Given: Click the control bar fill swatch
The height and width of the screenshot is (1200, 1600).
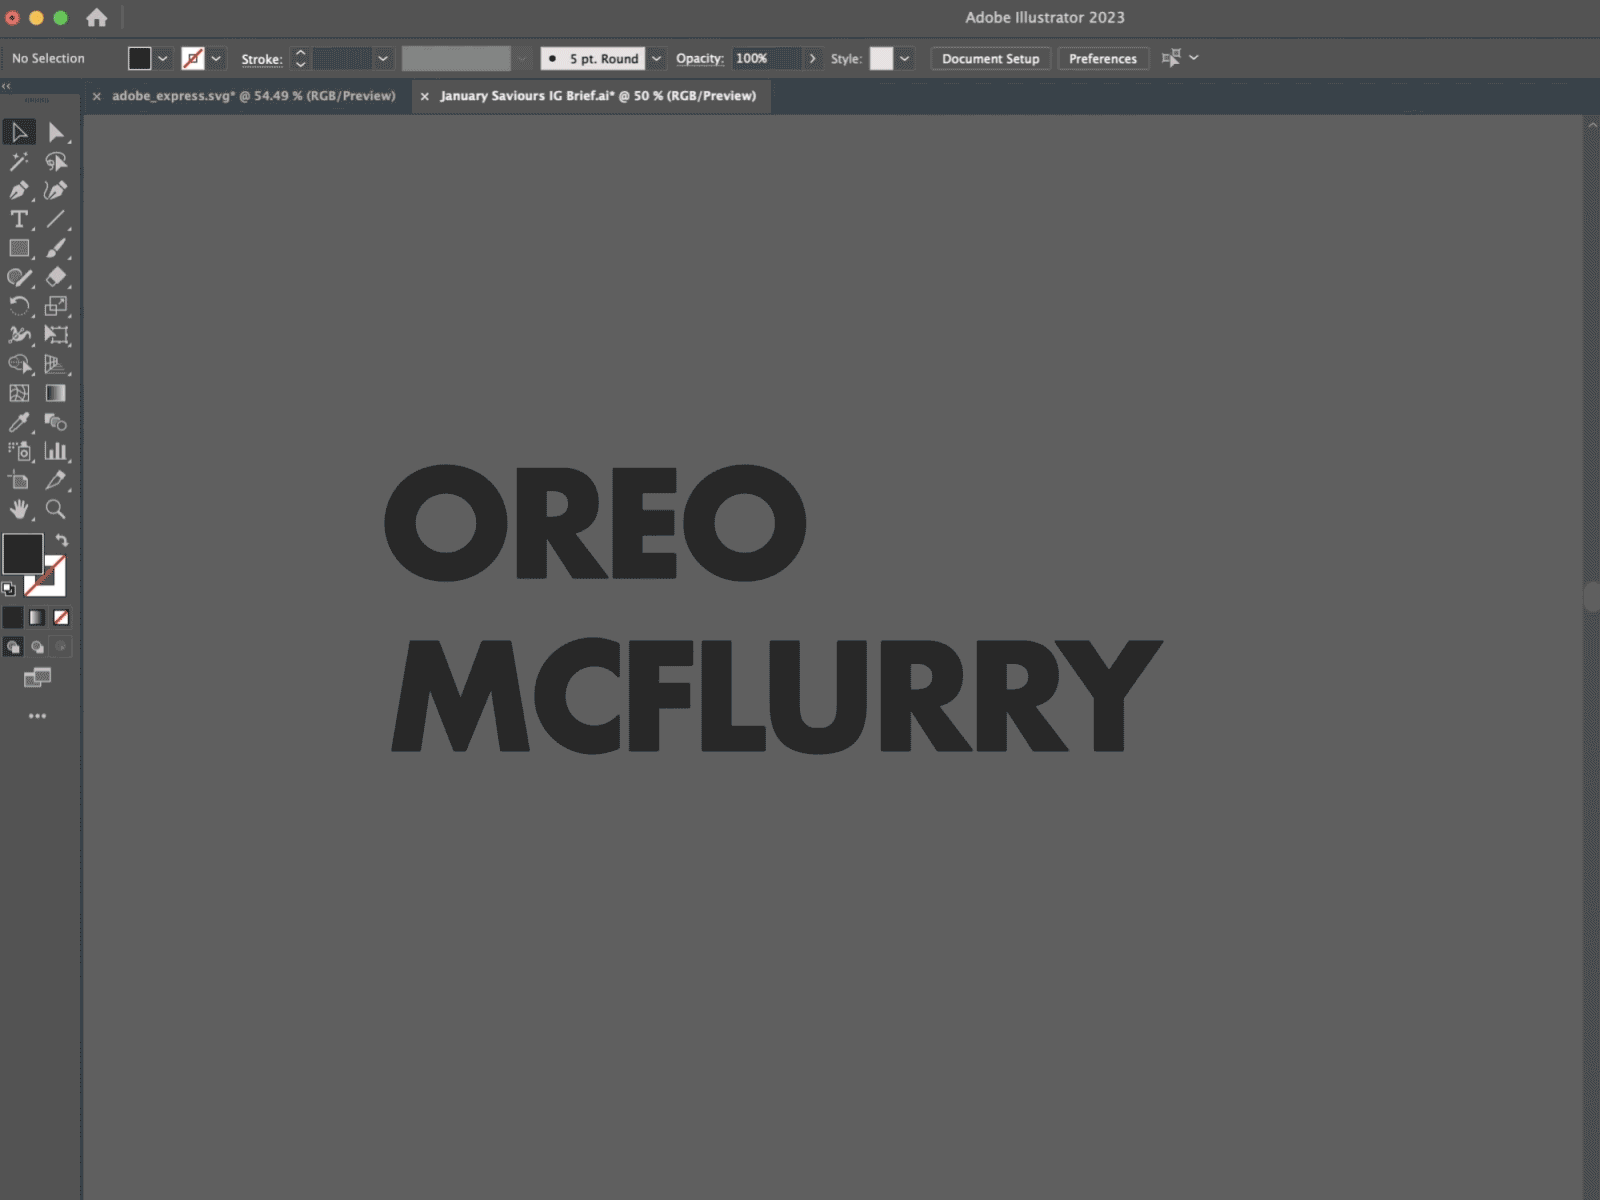Looking at the screenshot, I should pyautogui.click(x=140, y=58).
